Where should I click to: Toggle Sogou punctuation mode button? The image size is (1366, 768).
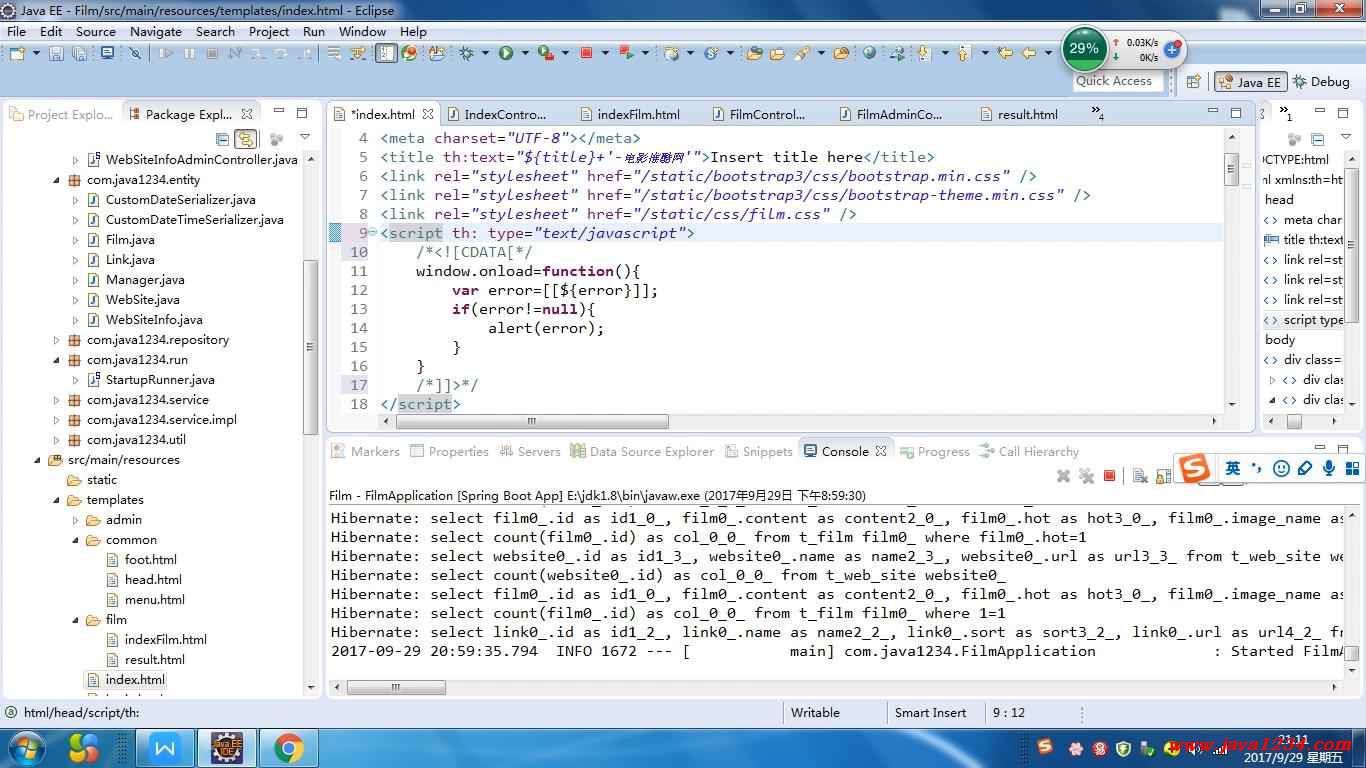1257,468
